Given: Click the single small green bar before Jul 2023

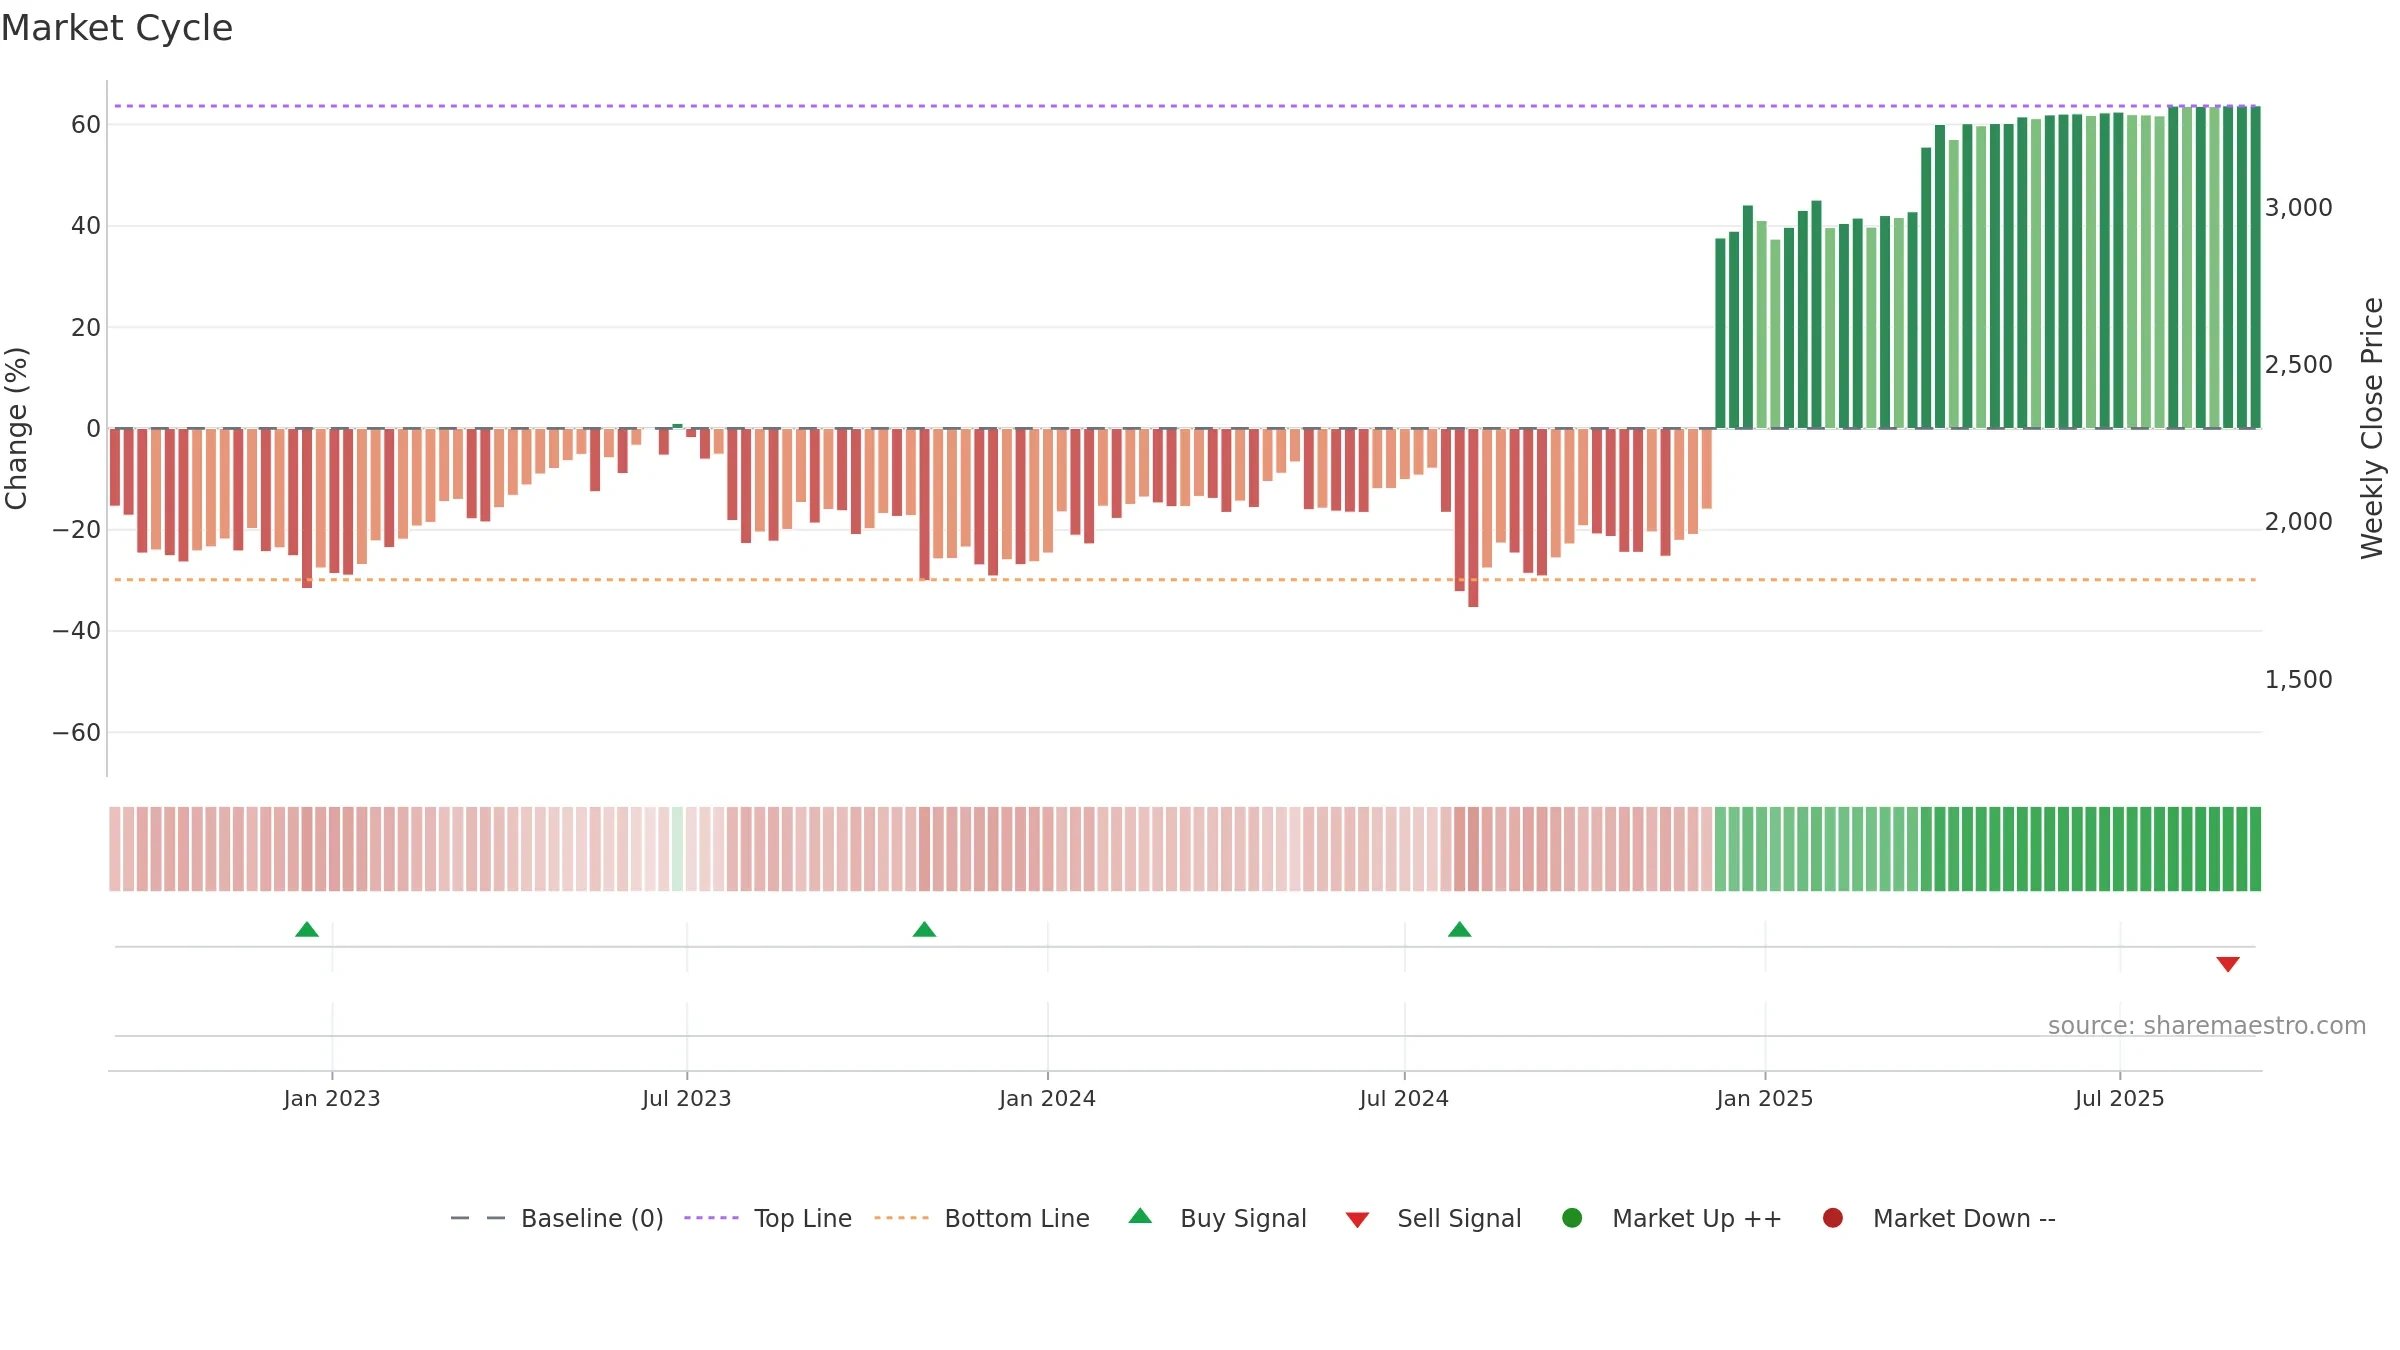Looking at the screenshot, I should 677,426.
